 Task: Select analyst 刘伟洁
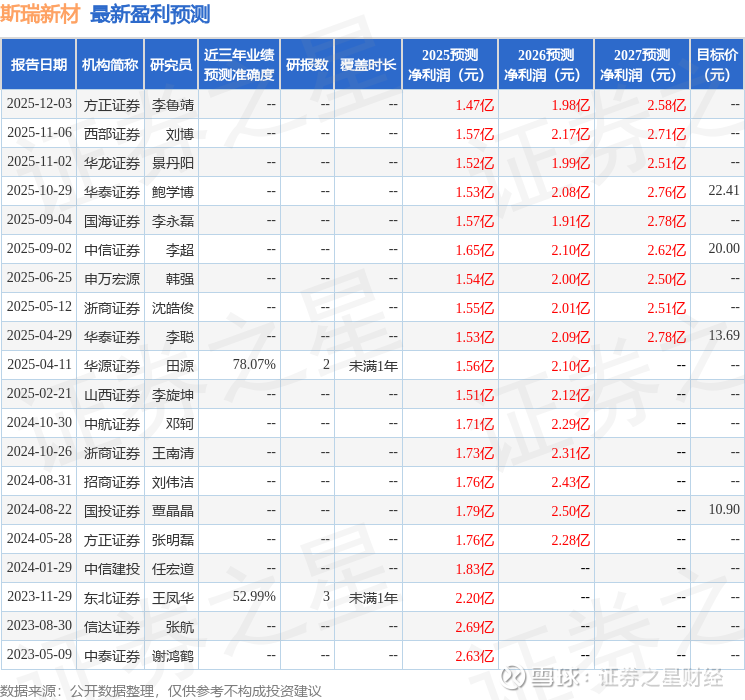pos(173,482)
